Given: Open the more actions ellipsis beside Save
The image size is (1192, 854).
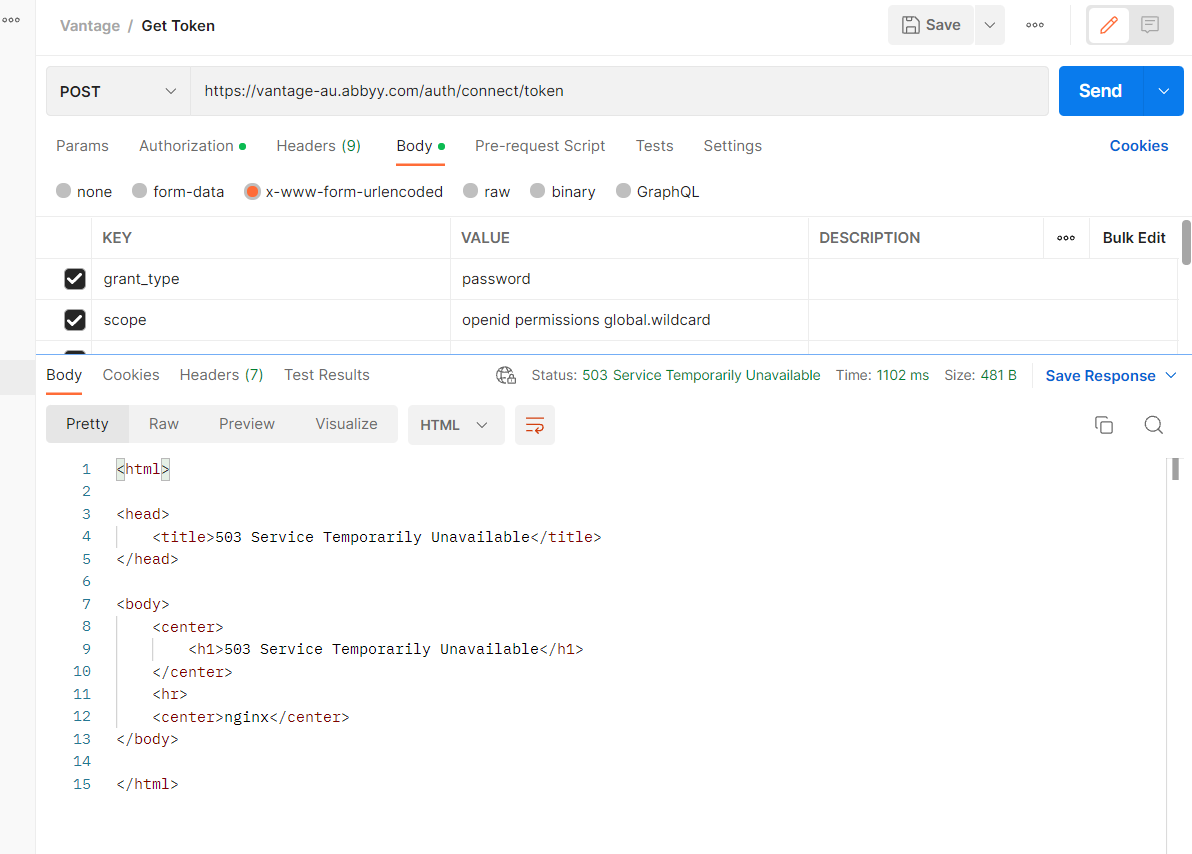Looking at the screenshot, I should 1035,25.
